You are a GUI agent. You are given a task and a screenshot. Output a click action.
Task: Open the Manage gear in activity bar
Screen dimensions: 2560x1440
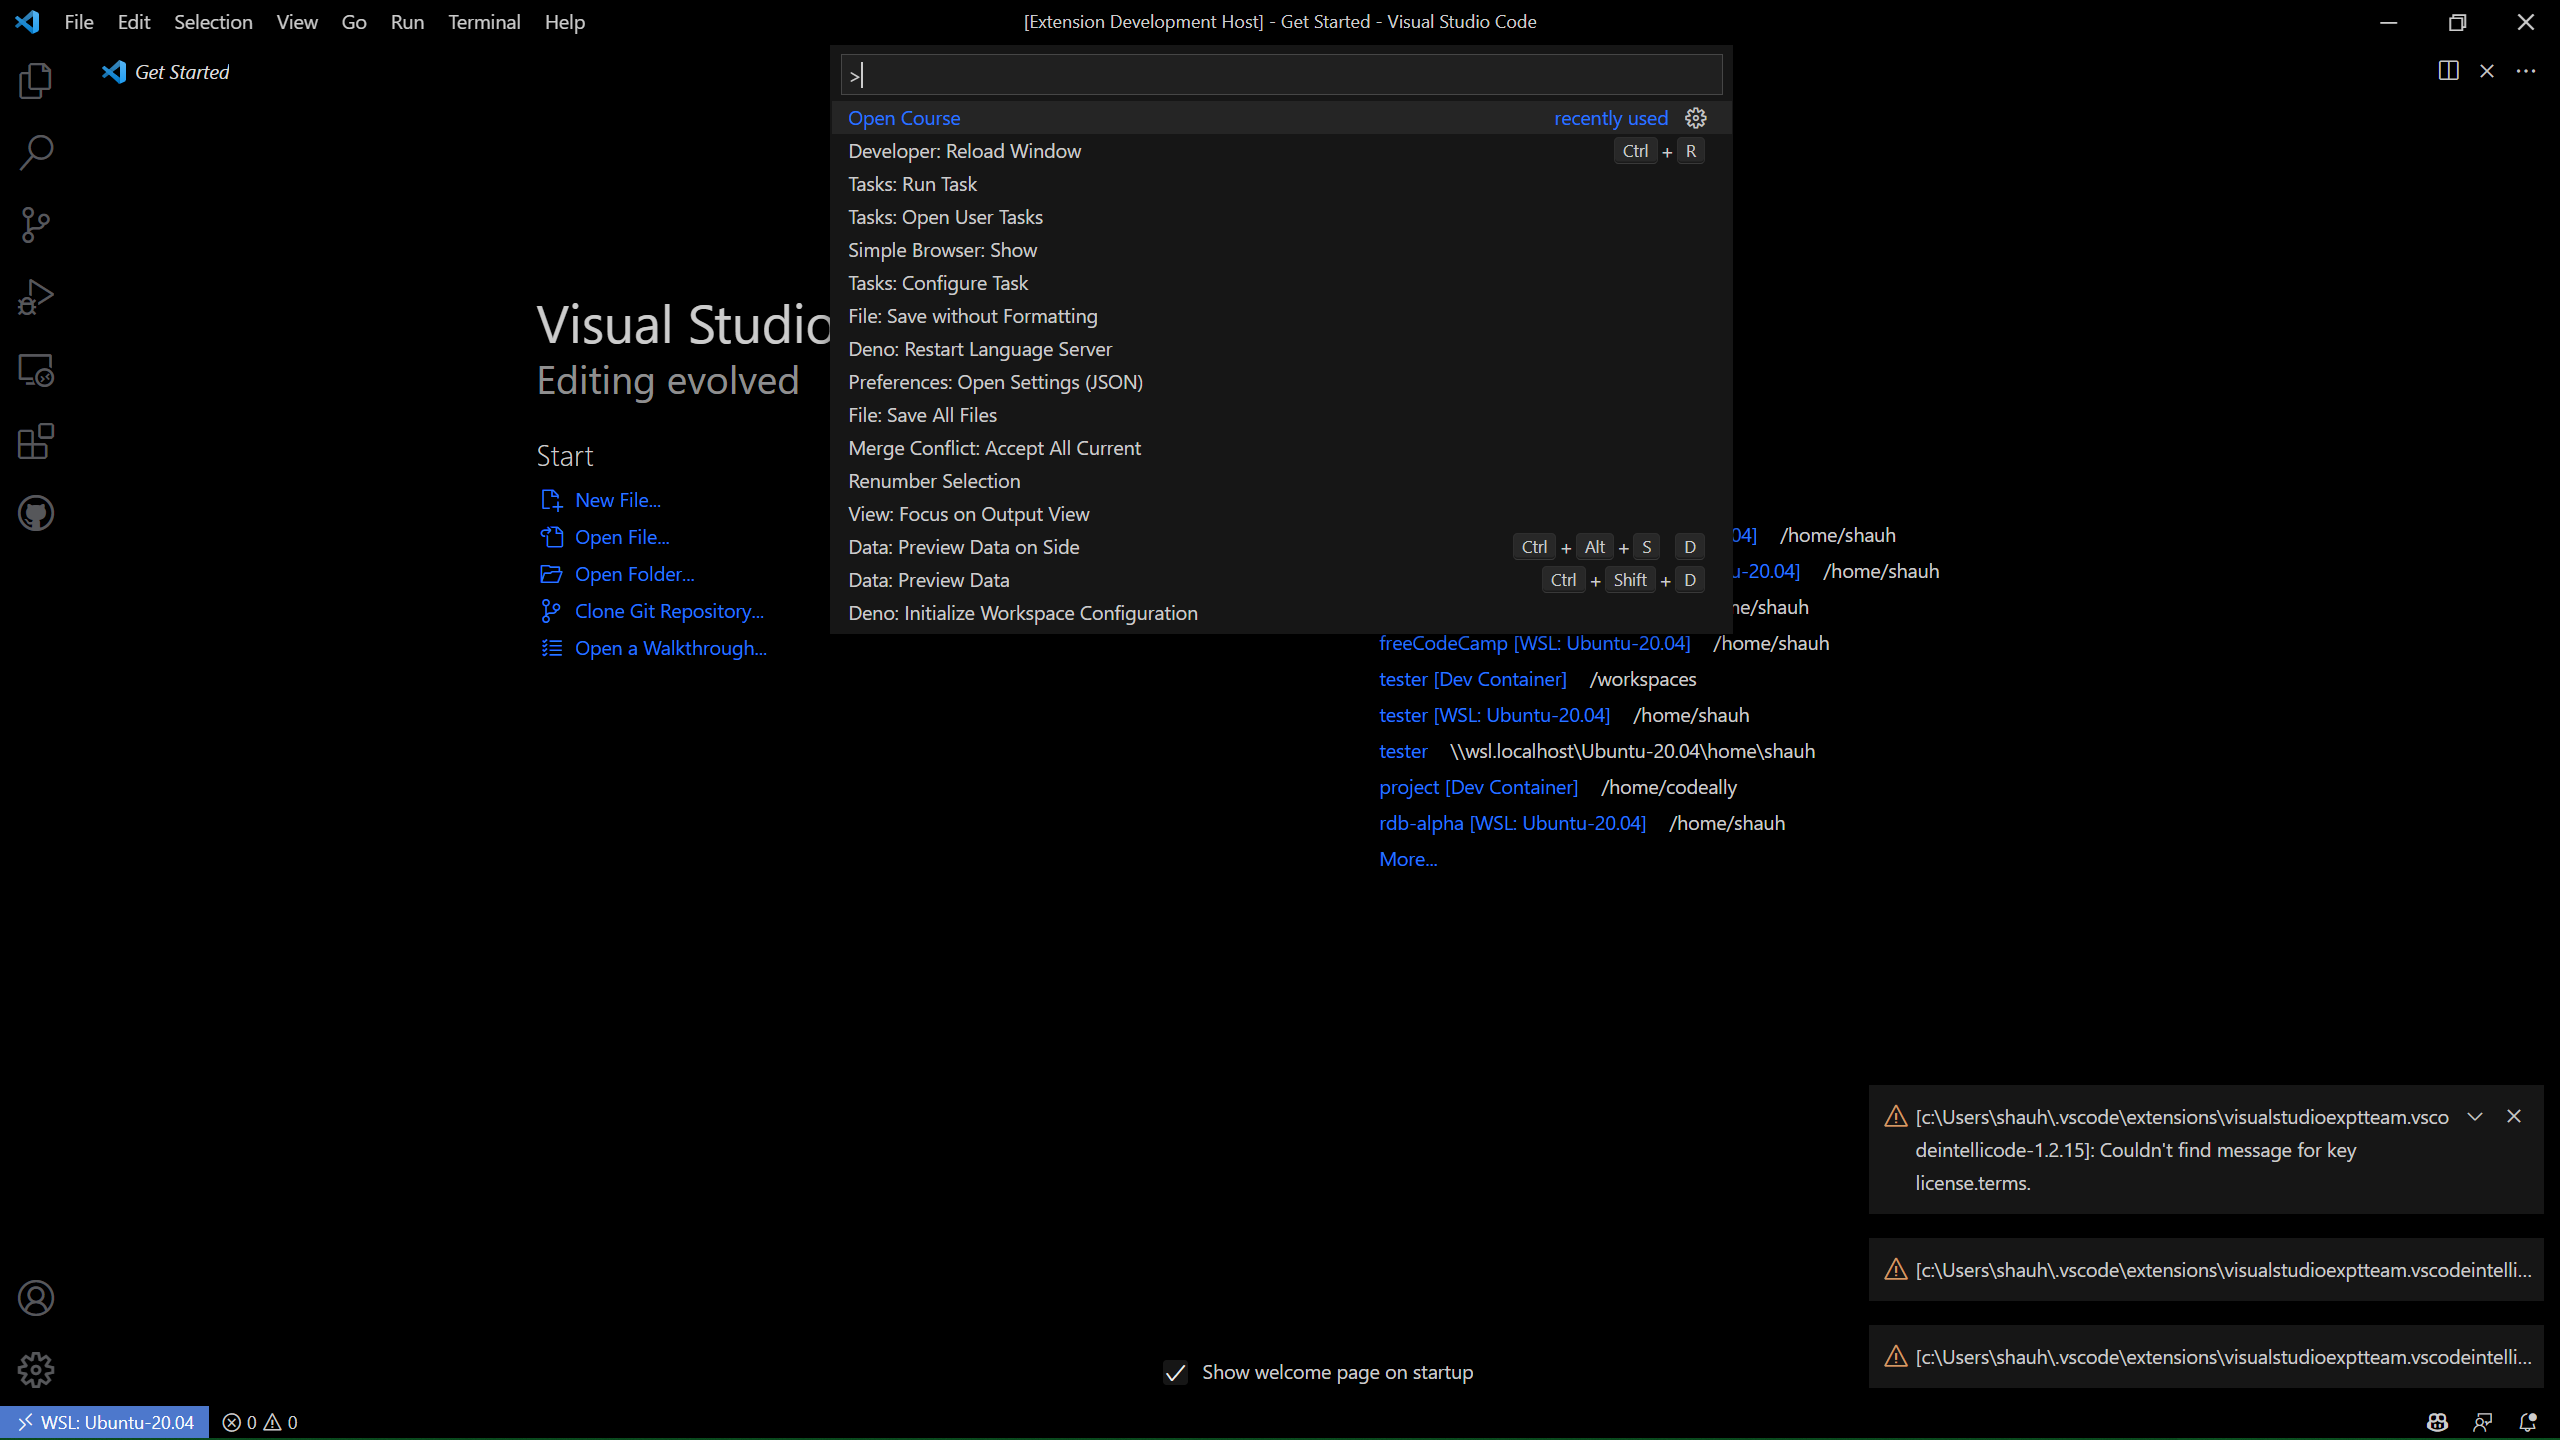pos(36,1370)
